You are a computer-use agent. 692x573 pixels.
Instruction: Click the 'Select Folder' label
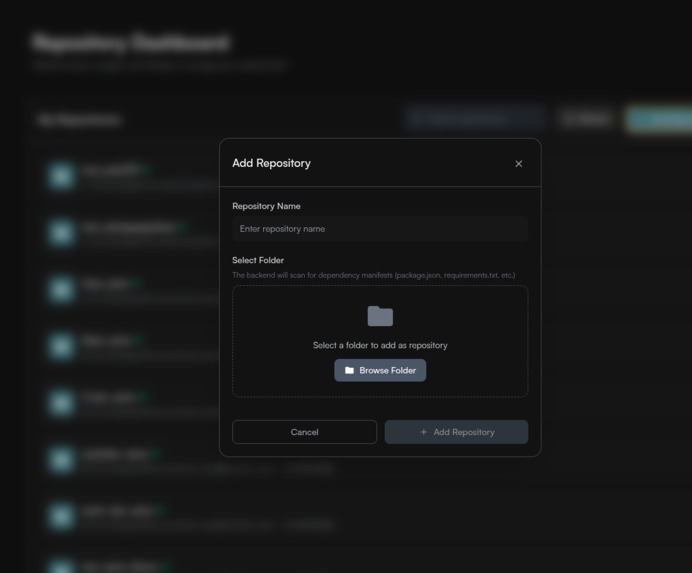258,260
